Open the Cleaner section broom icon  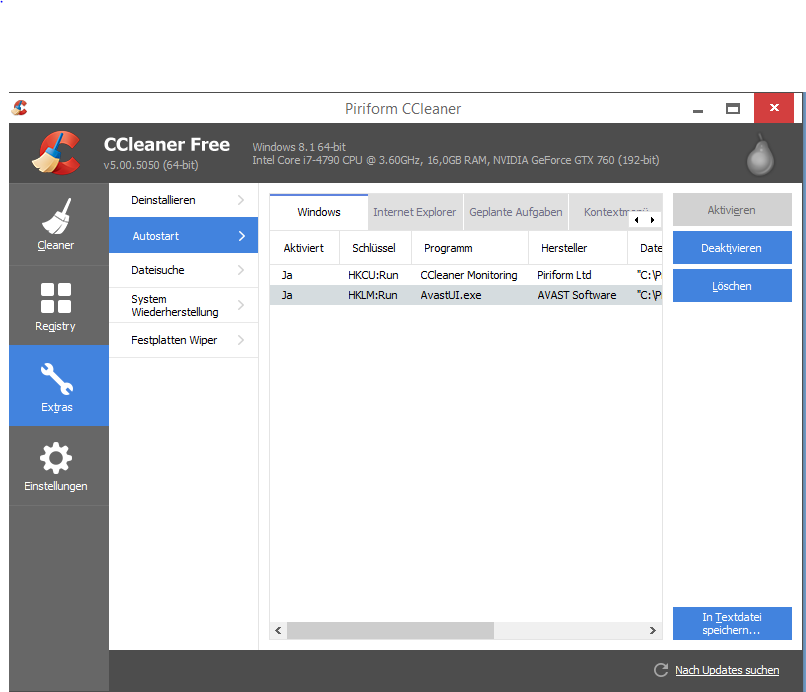click(x=57, y=216)
